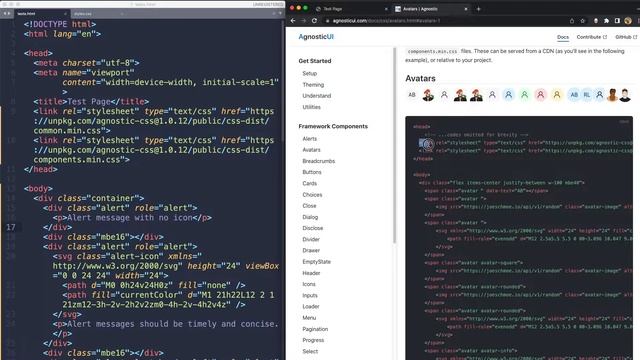Viewport: 640px width, 360px height.
Task: Close the Avatars | Agnostic browser tab
Action: [x=466, y=9]
